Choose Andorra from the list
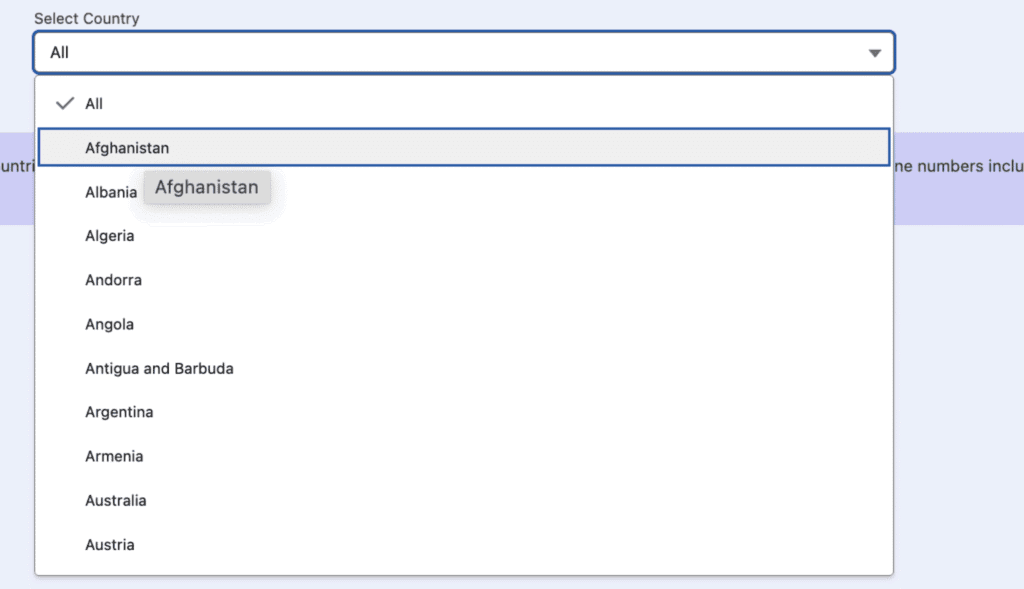1024x589 pixels. pyautogui.click(x=113, y=280)
